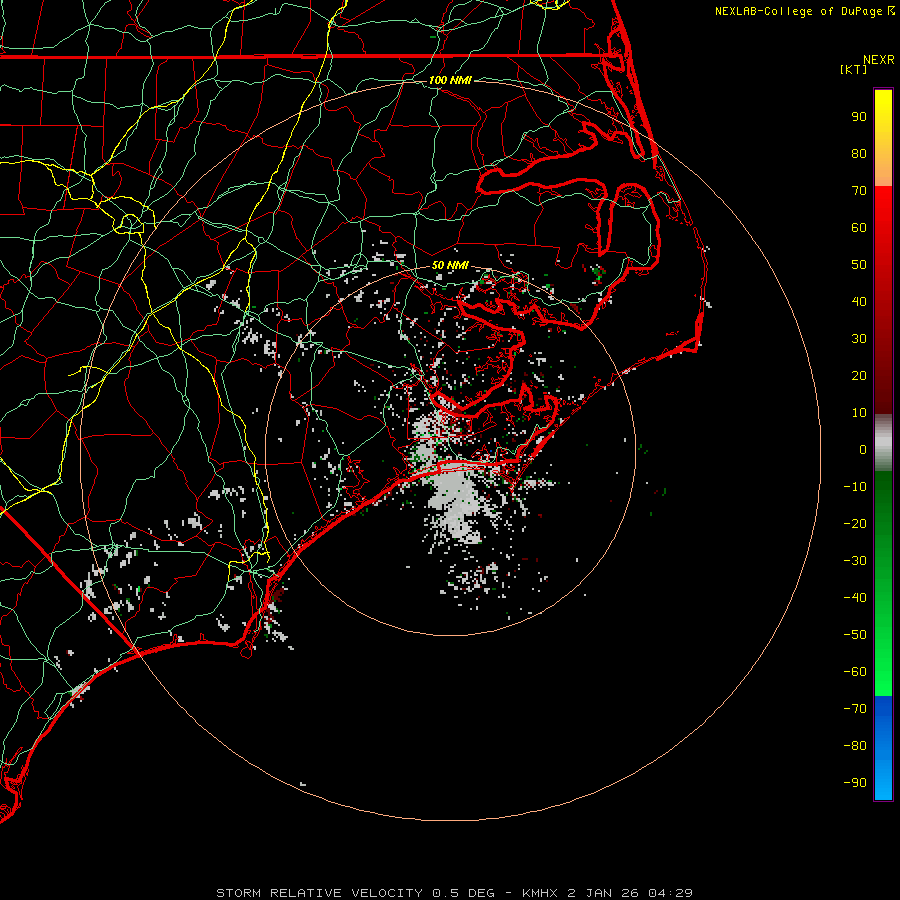The height and width of the screenshot is (900, 900).
Task: Click the 70 knot value on the color scale
Action: click(x=859, y=191)
